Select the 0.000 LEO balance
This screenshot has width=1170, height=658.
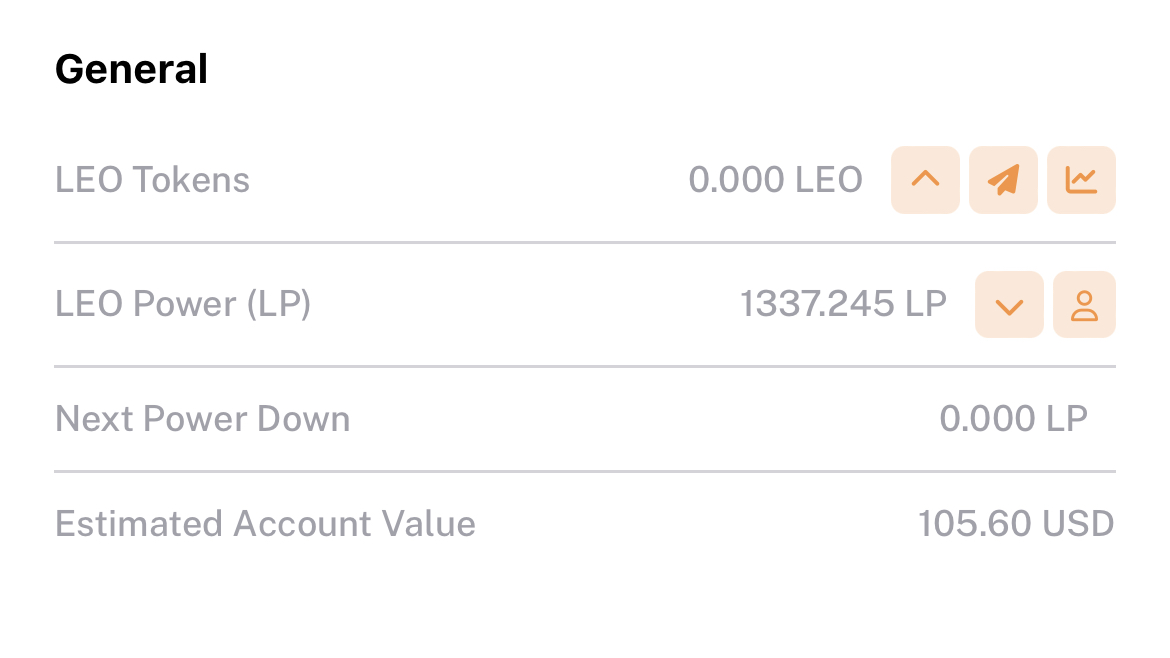(775, 180)
